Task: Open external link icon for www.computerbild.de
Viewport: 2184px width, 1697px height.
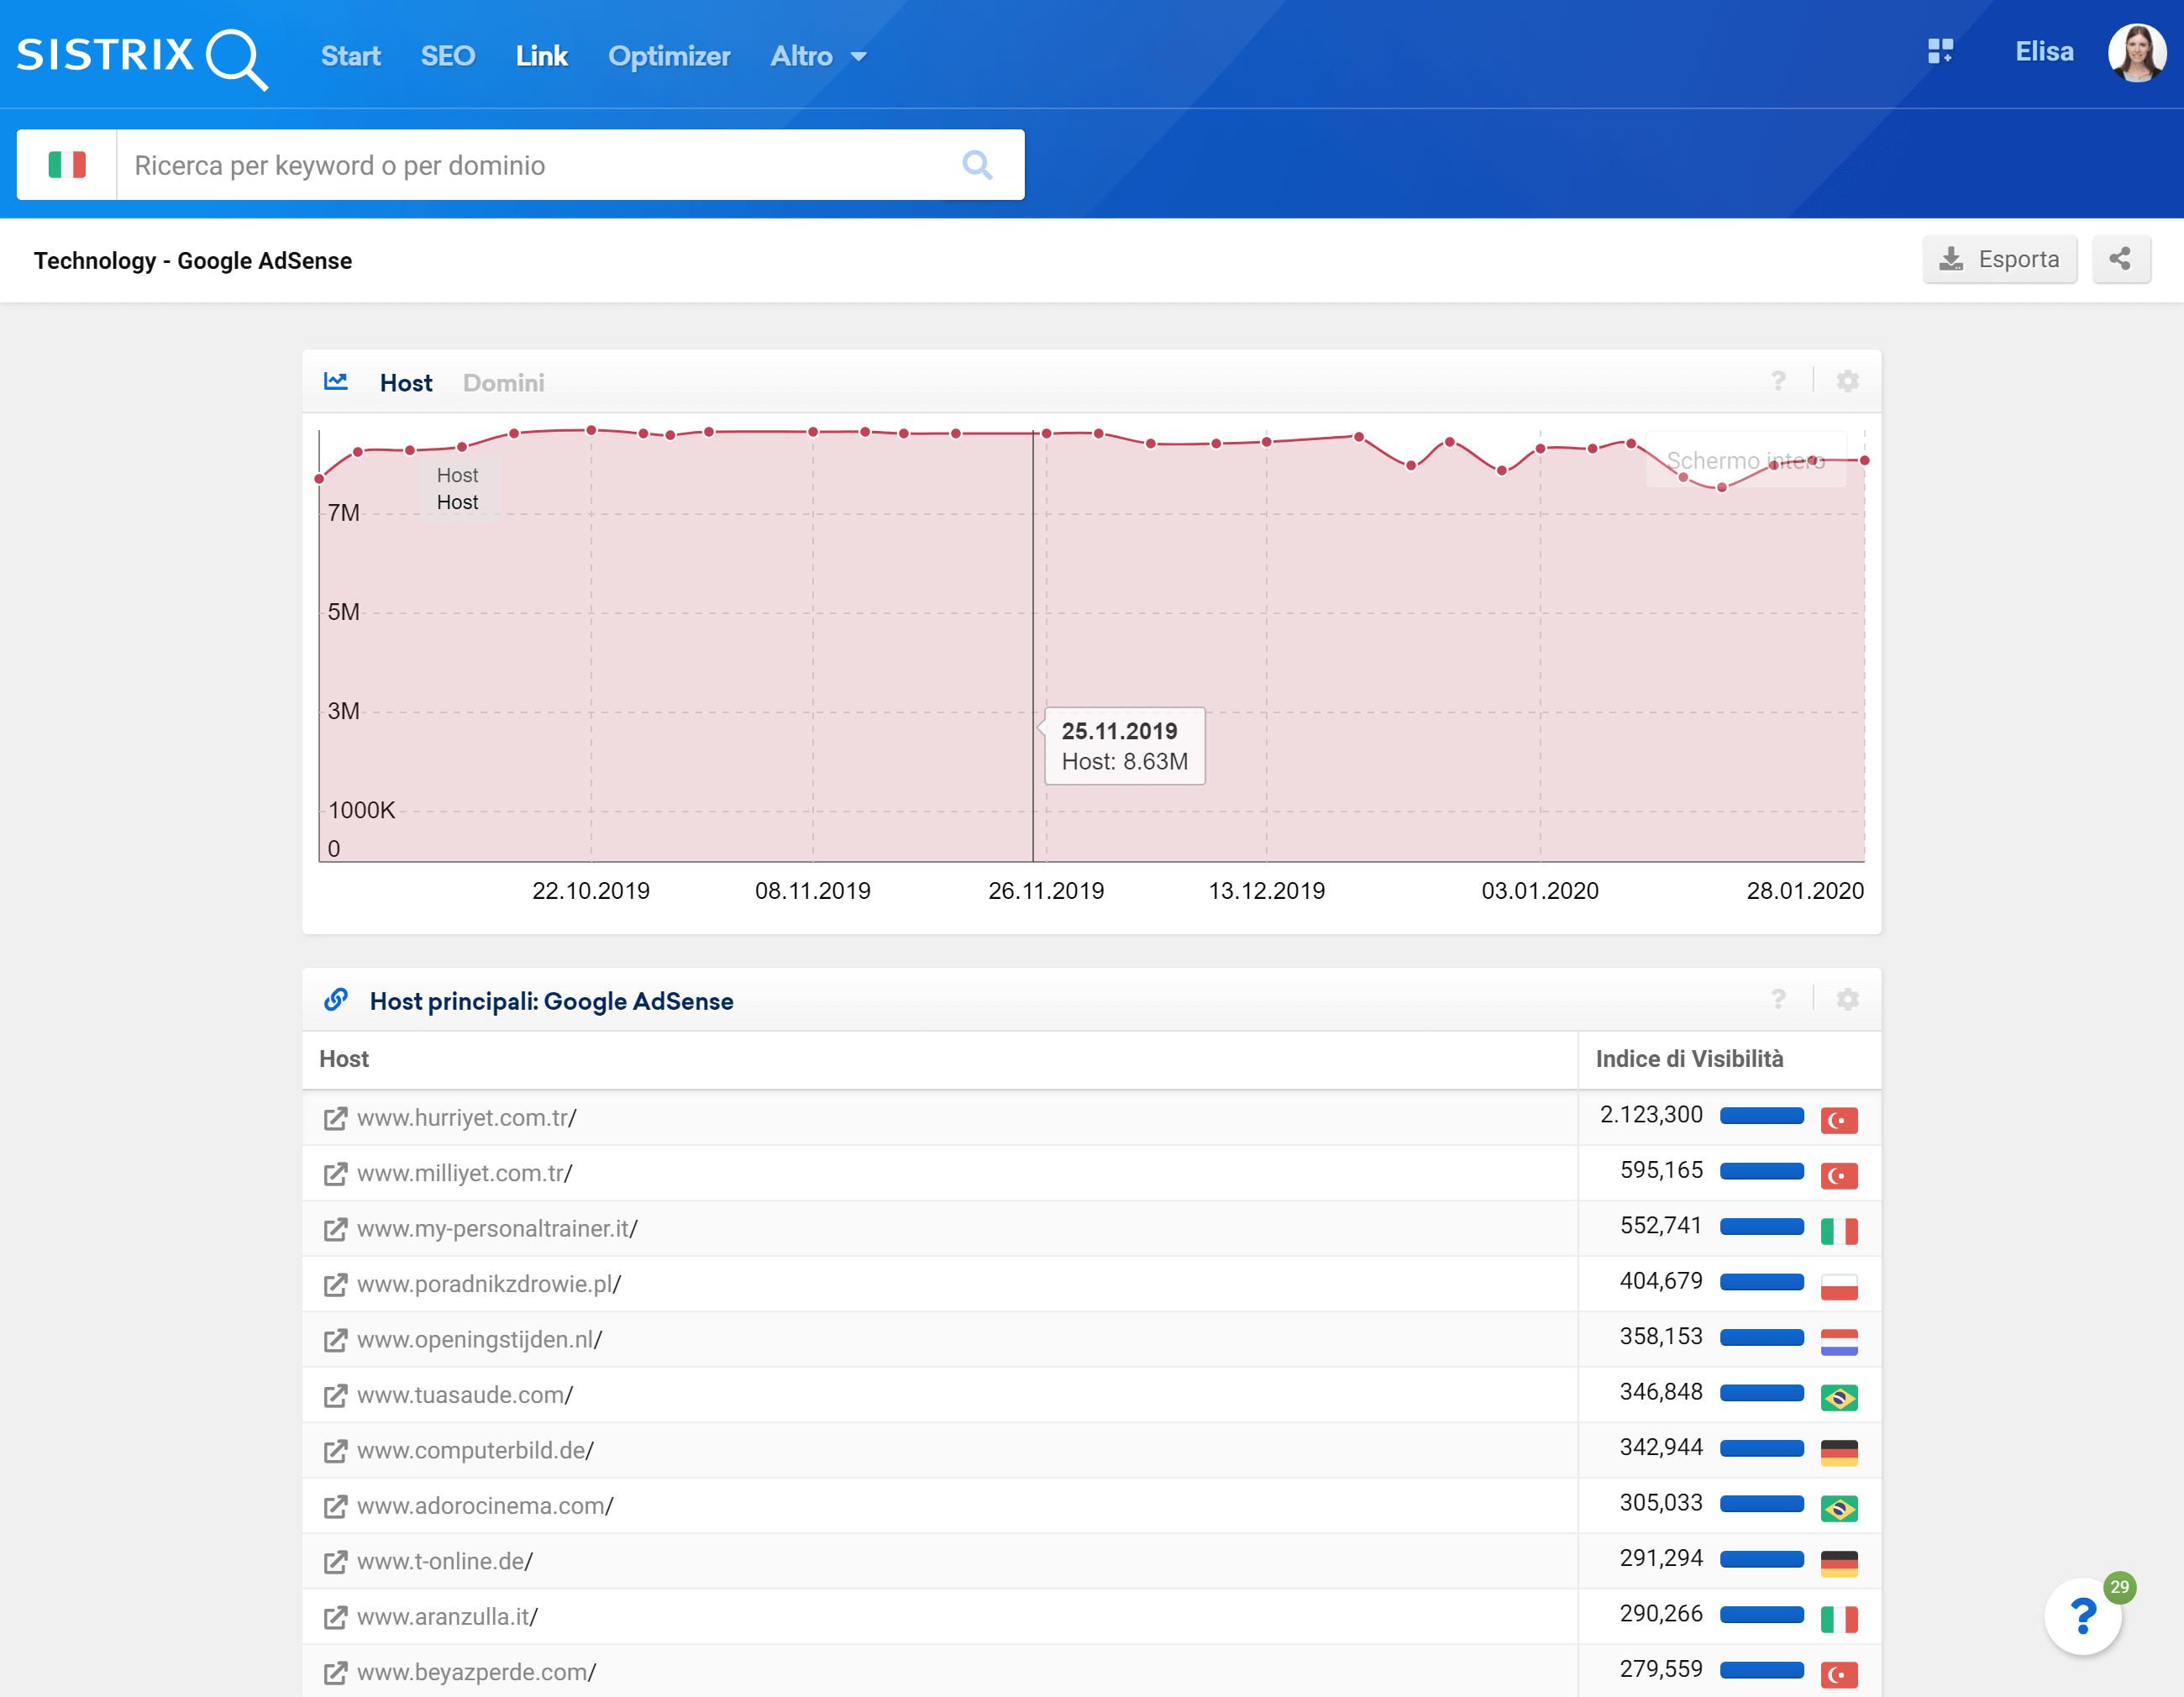Action: coord(335,1452)
